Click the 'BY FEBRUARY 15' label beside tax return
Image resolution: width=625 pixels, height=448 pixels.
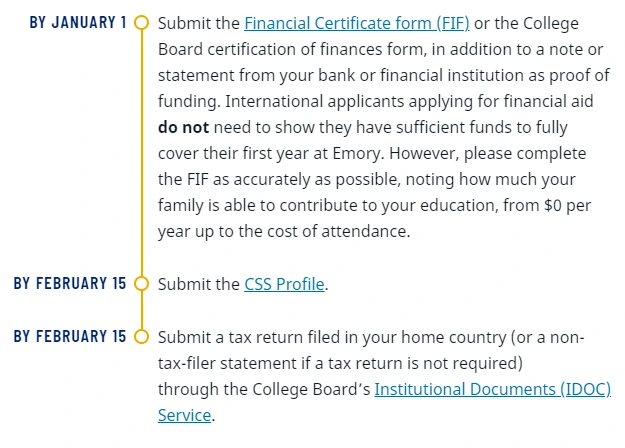click(70, 336)
